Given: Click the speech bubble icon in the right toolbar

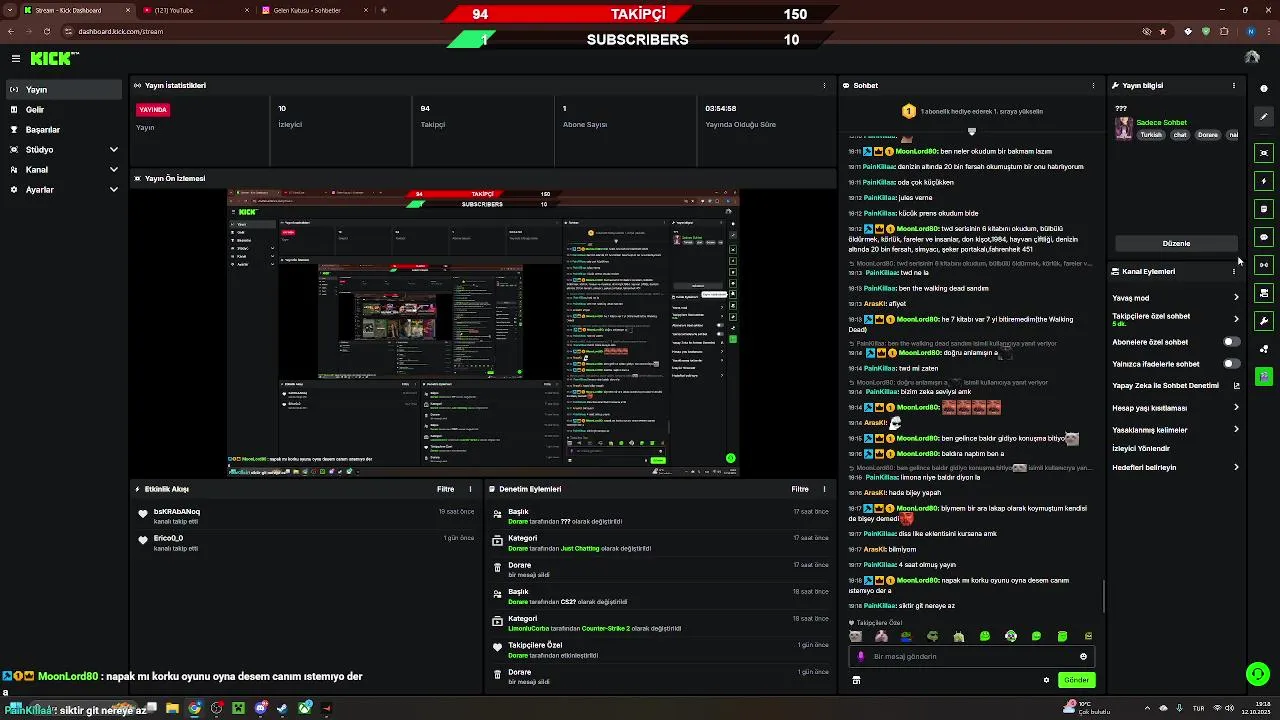Looking at the screenshot, I should coord(1264,237).
